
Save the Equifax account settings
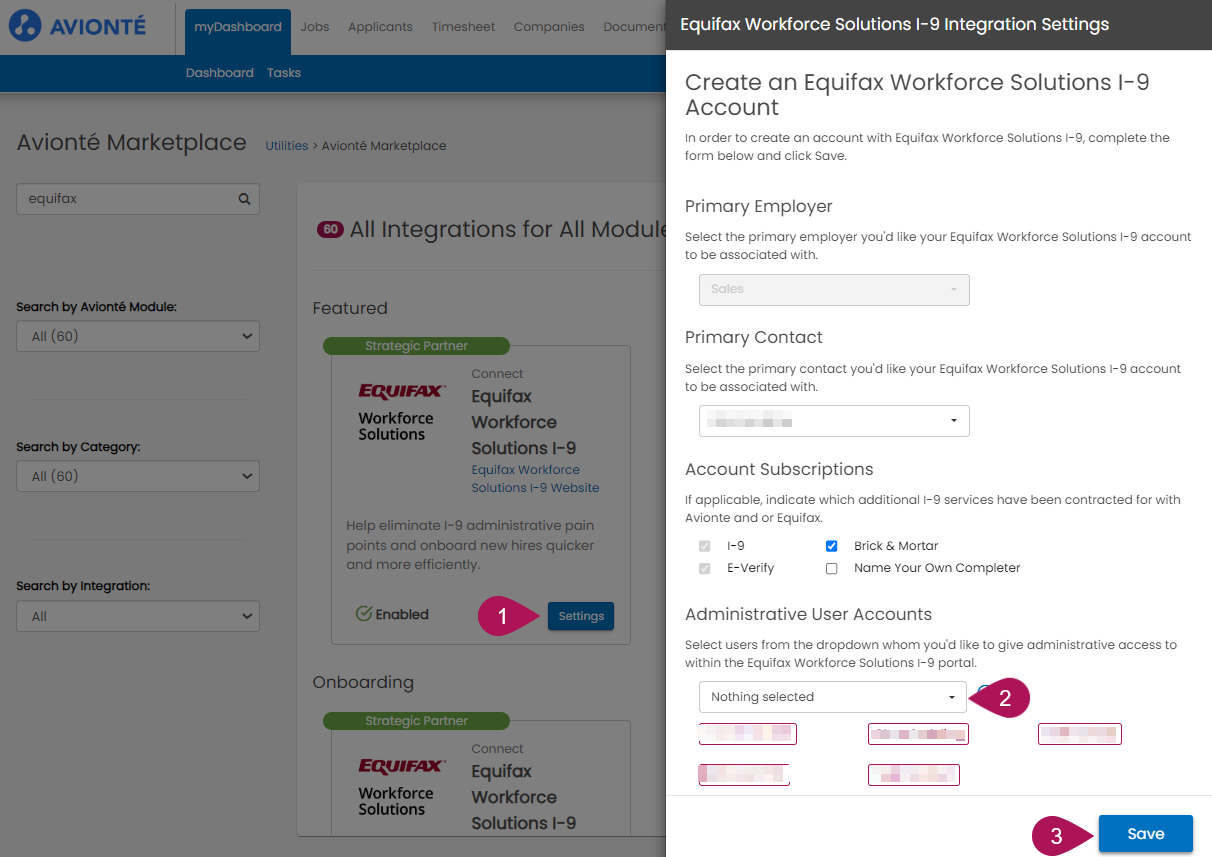(x=1145, y=833)
